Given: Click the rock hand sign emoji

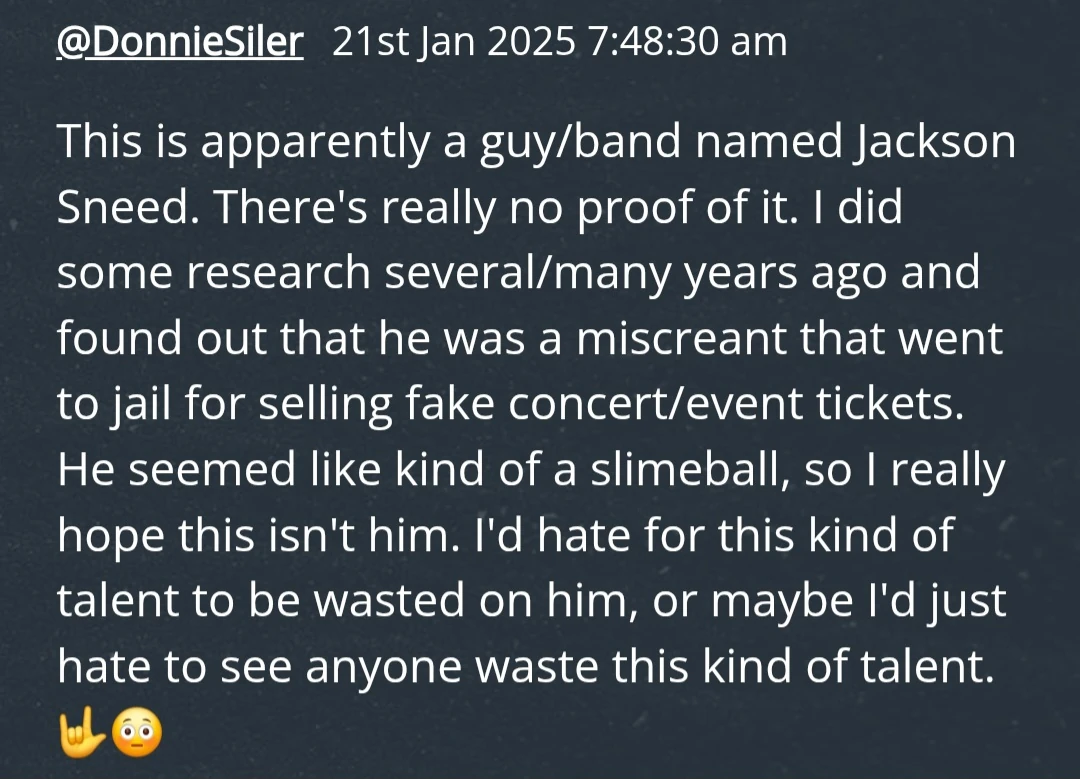Looking at the screenshot, I should (78, 735).
